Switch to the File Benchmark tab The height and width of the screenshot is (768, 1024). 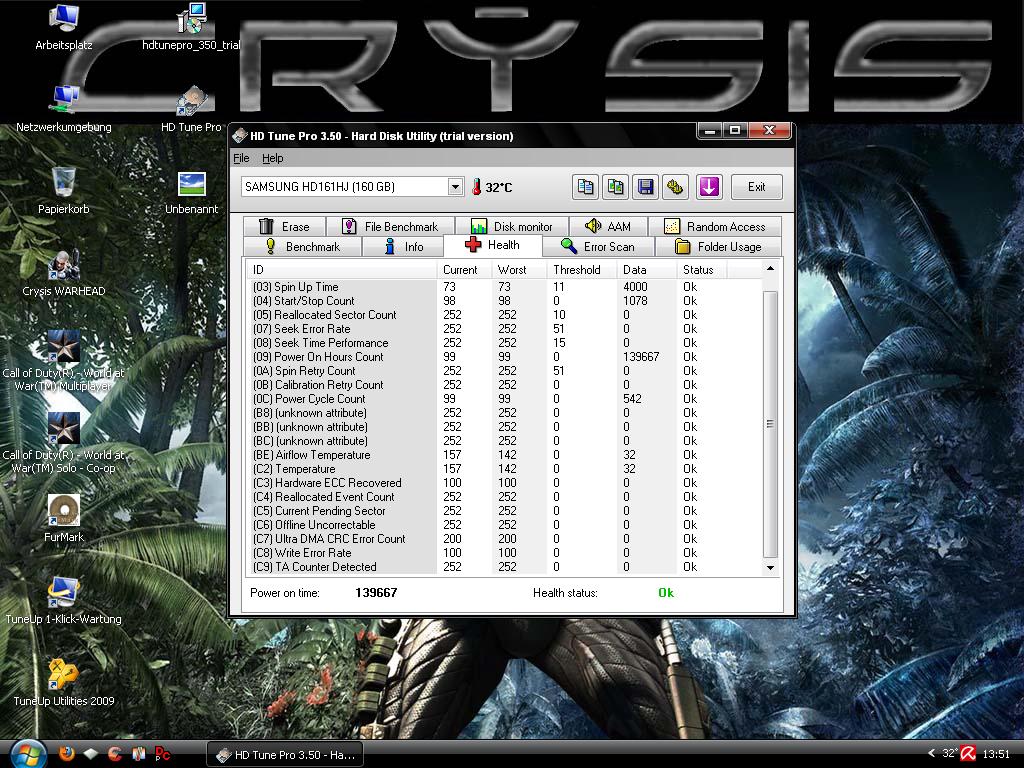pos(390,227)
